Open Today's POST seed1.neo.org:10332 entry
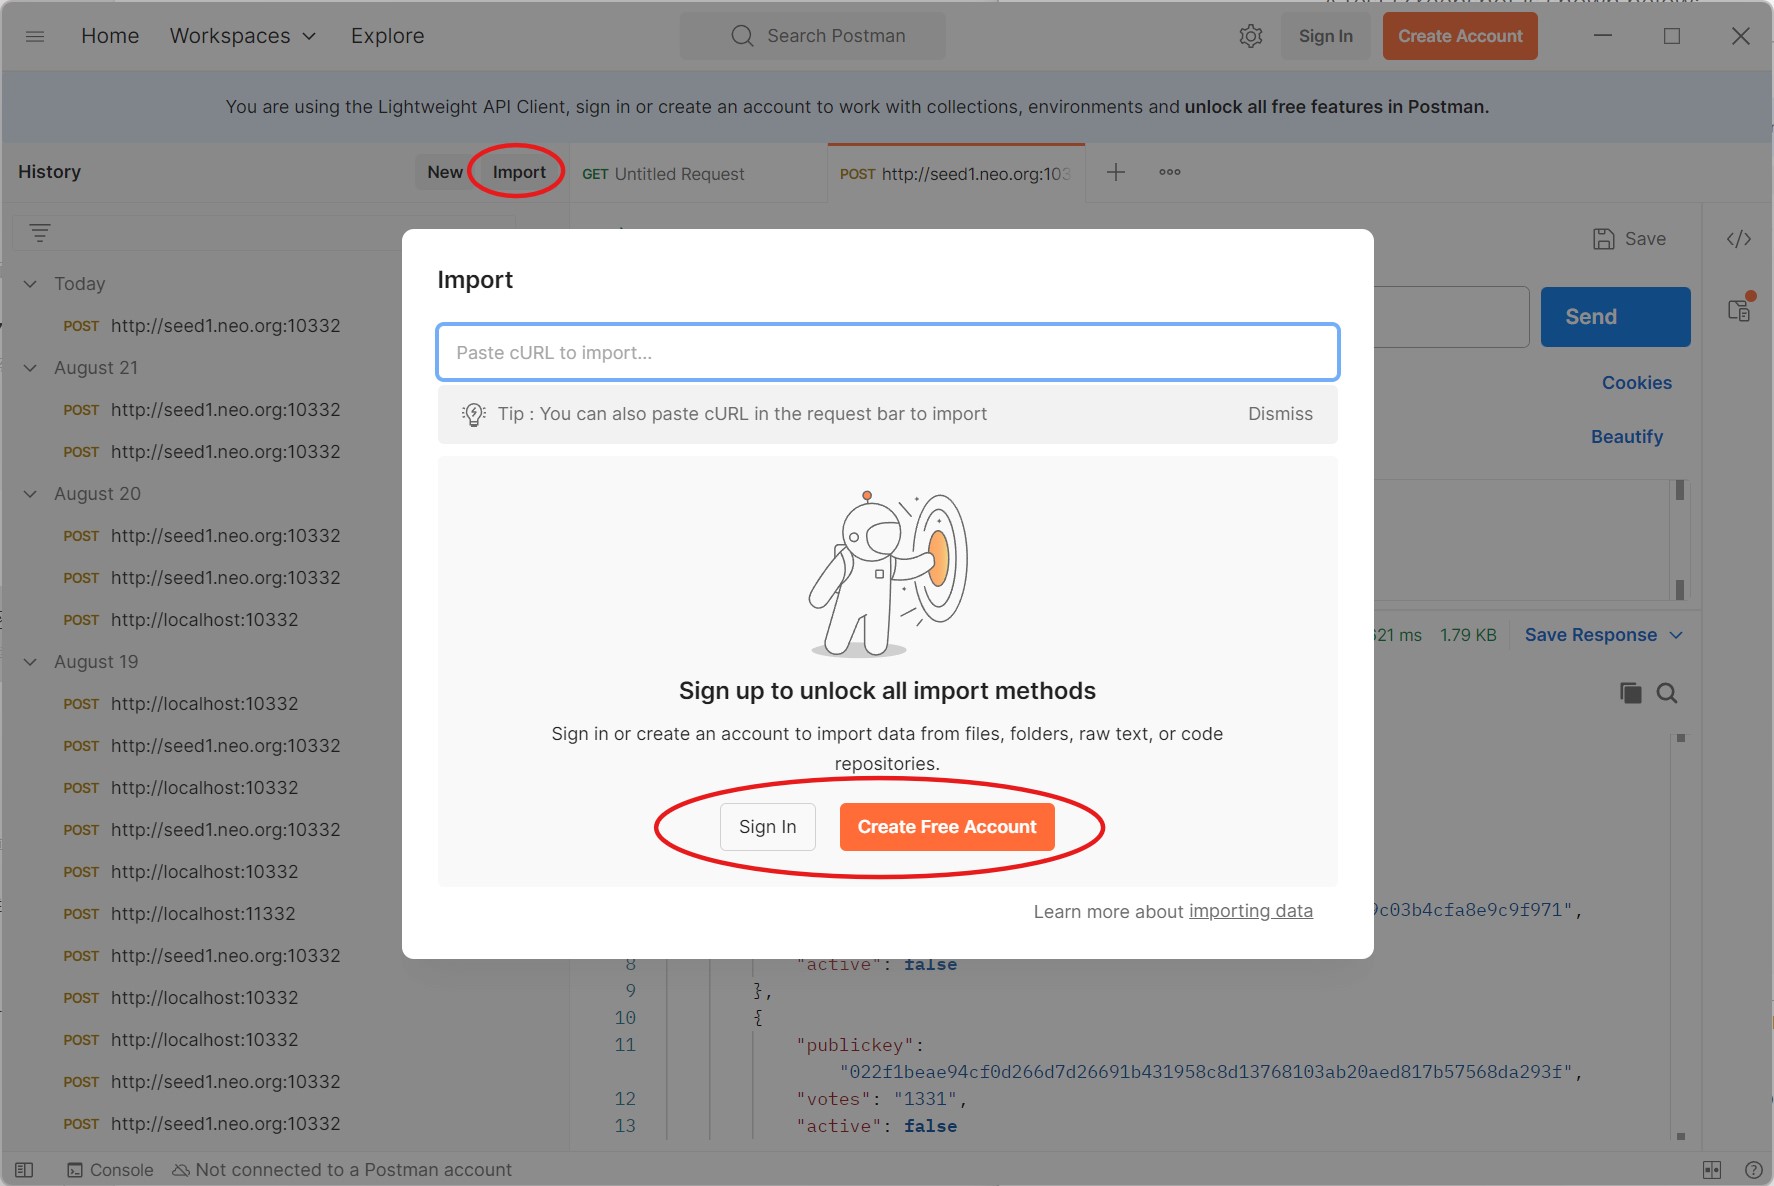The width and height of the screenshot is (1774, 1186). [x=202, y=326]
